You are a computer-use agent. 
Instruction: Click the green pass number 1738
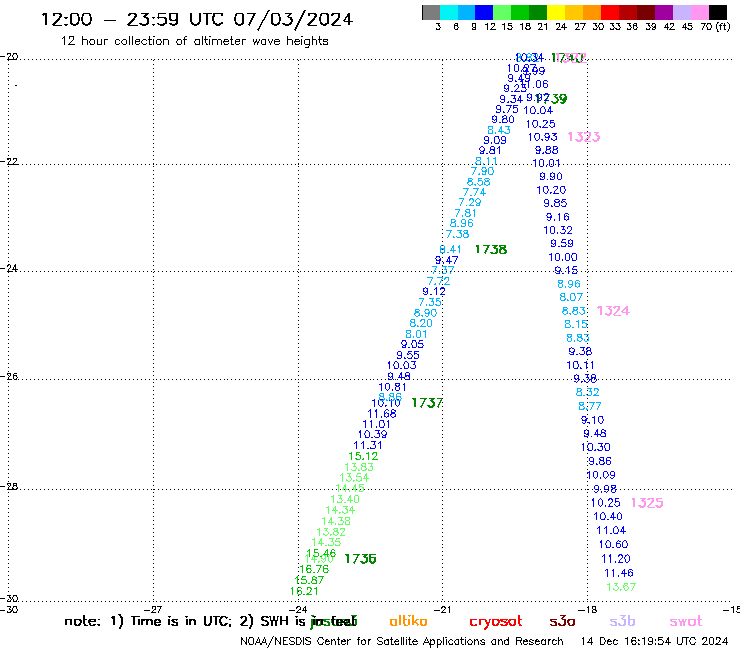(491, 249)
